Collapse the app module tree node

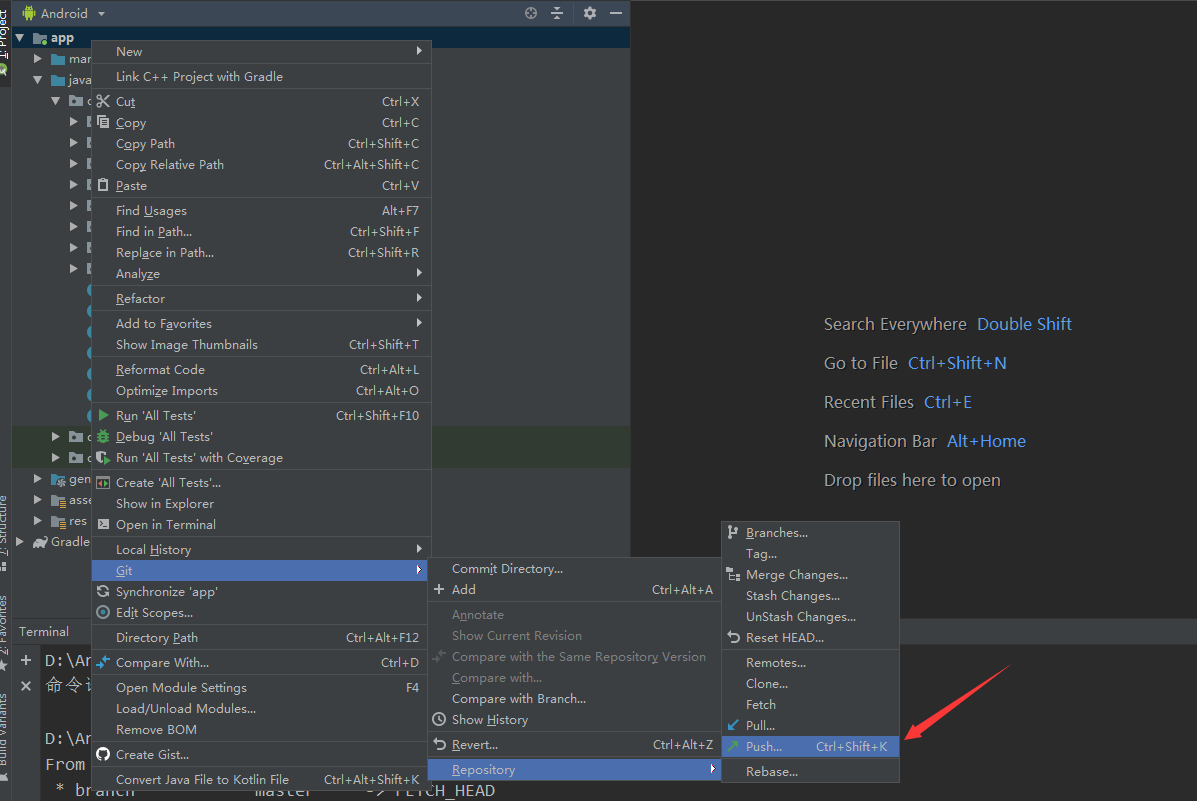coord(21,37)
